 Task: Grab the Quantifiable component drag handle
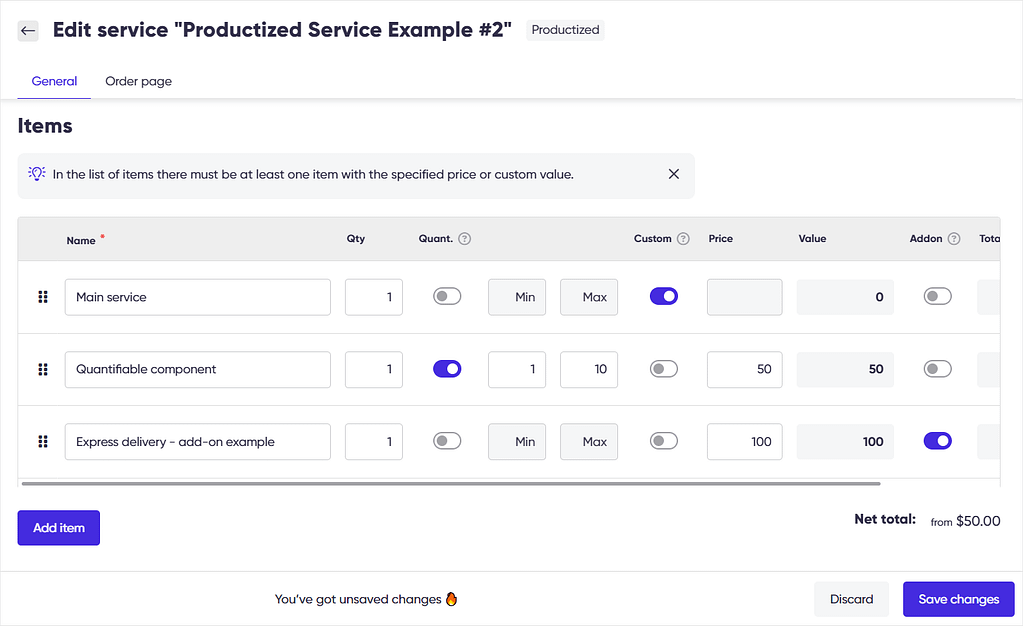click(43, 369)
